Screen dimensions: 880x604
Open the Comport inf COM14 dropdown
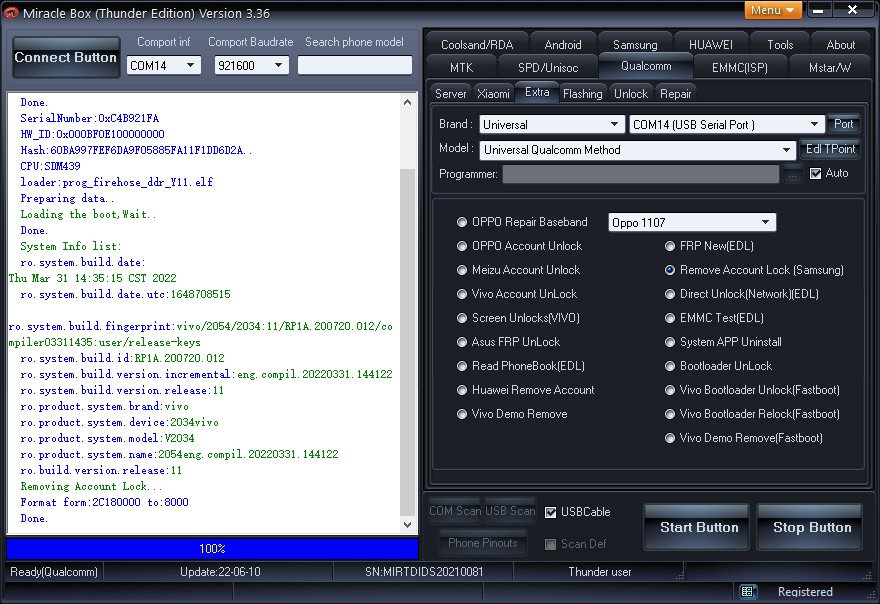[x=164, y=66]
